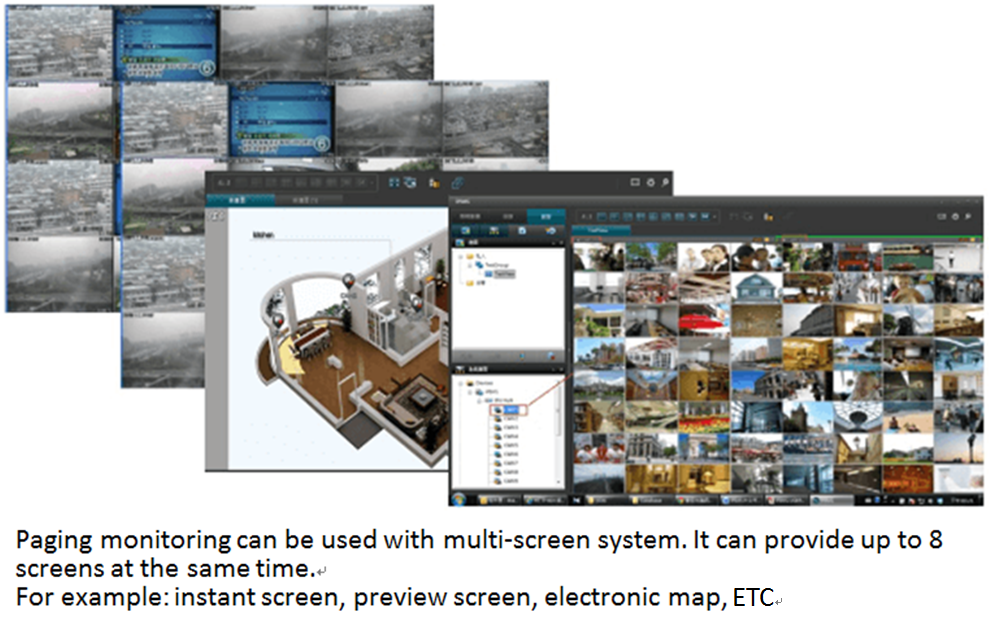Select the first screen layout icon in the front toolbar
This screenshot has width=991, height=618.
tap(602, 217)
